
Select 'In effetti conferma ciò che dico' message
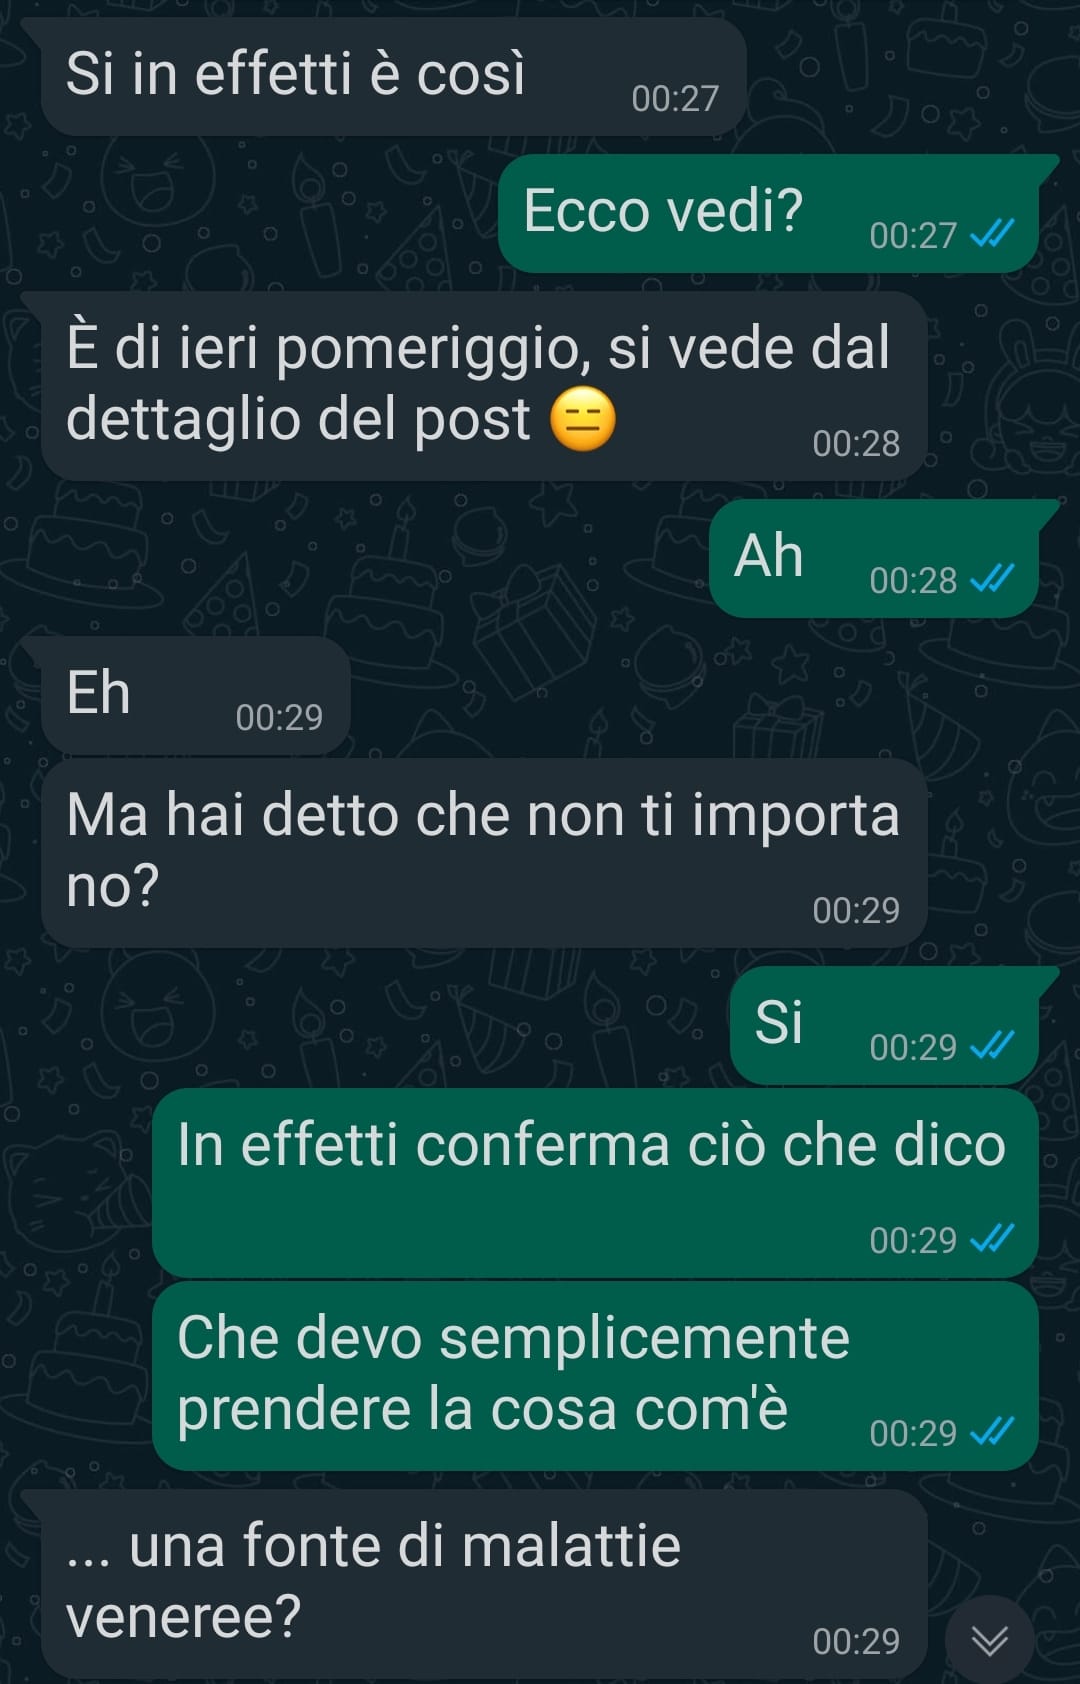click(595, 1183)
